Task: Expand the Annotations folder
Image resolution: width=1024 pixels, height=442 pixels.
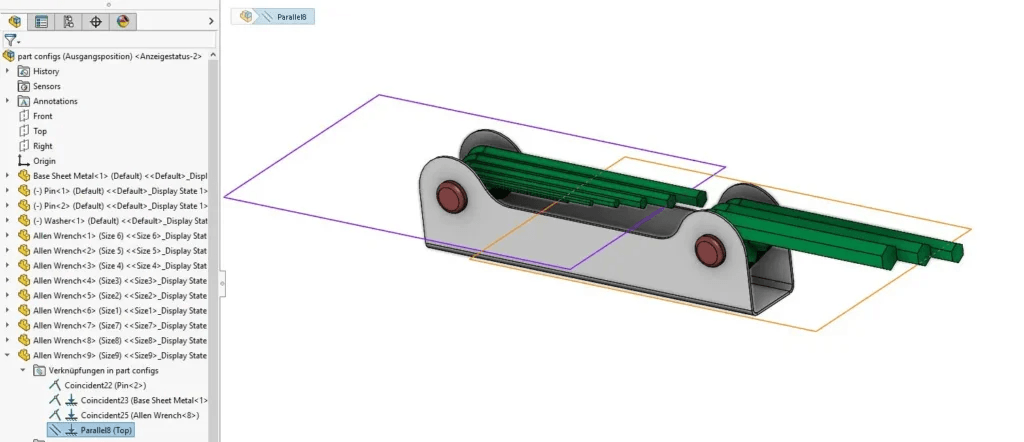Action: point(8,101)
